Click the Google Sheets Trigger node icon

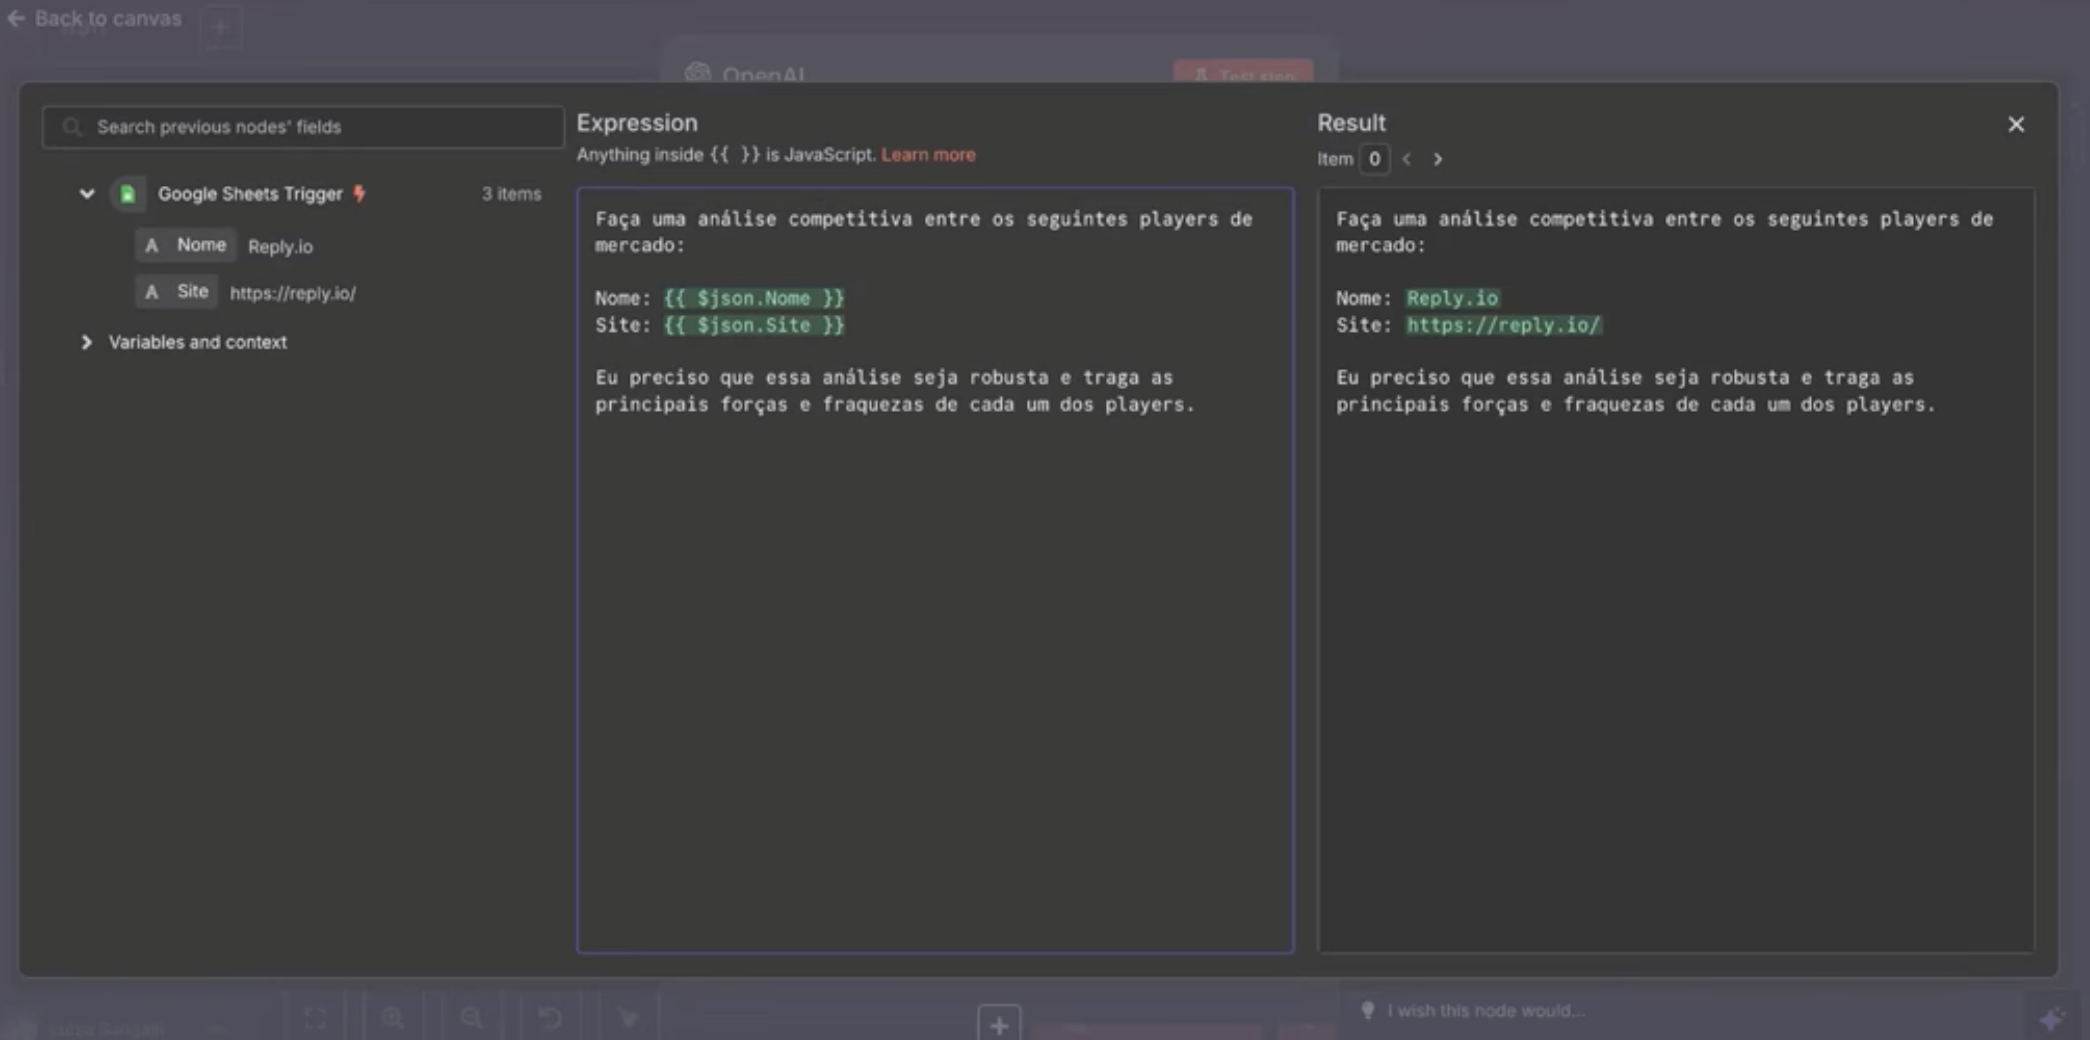(x=128, y=194)
